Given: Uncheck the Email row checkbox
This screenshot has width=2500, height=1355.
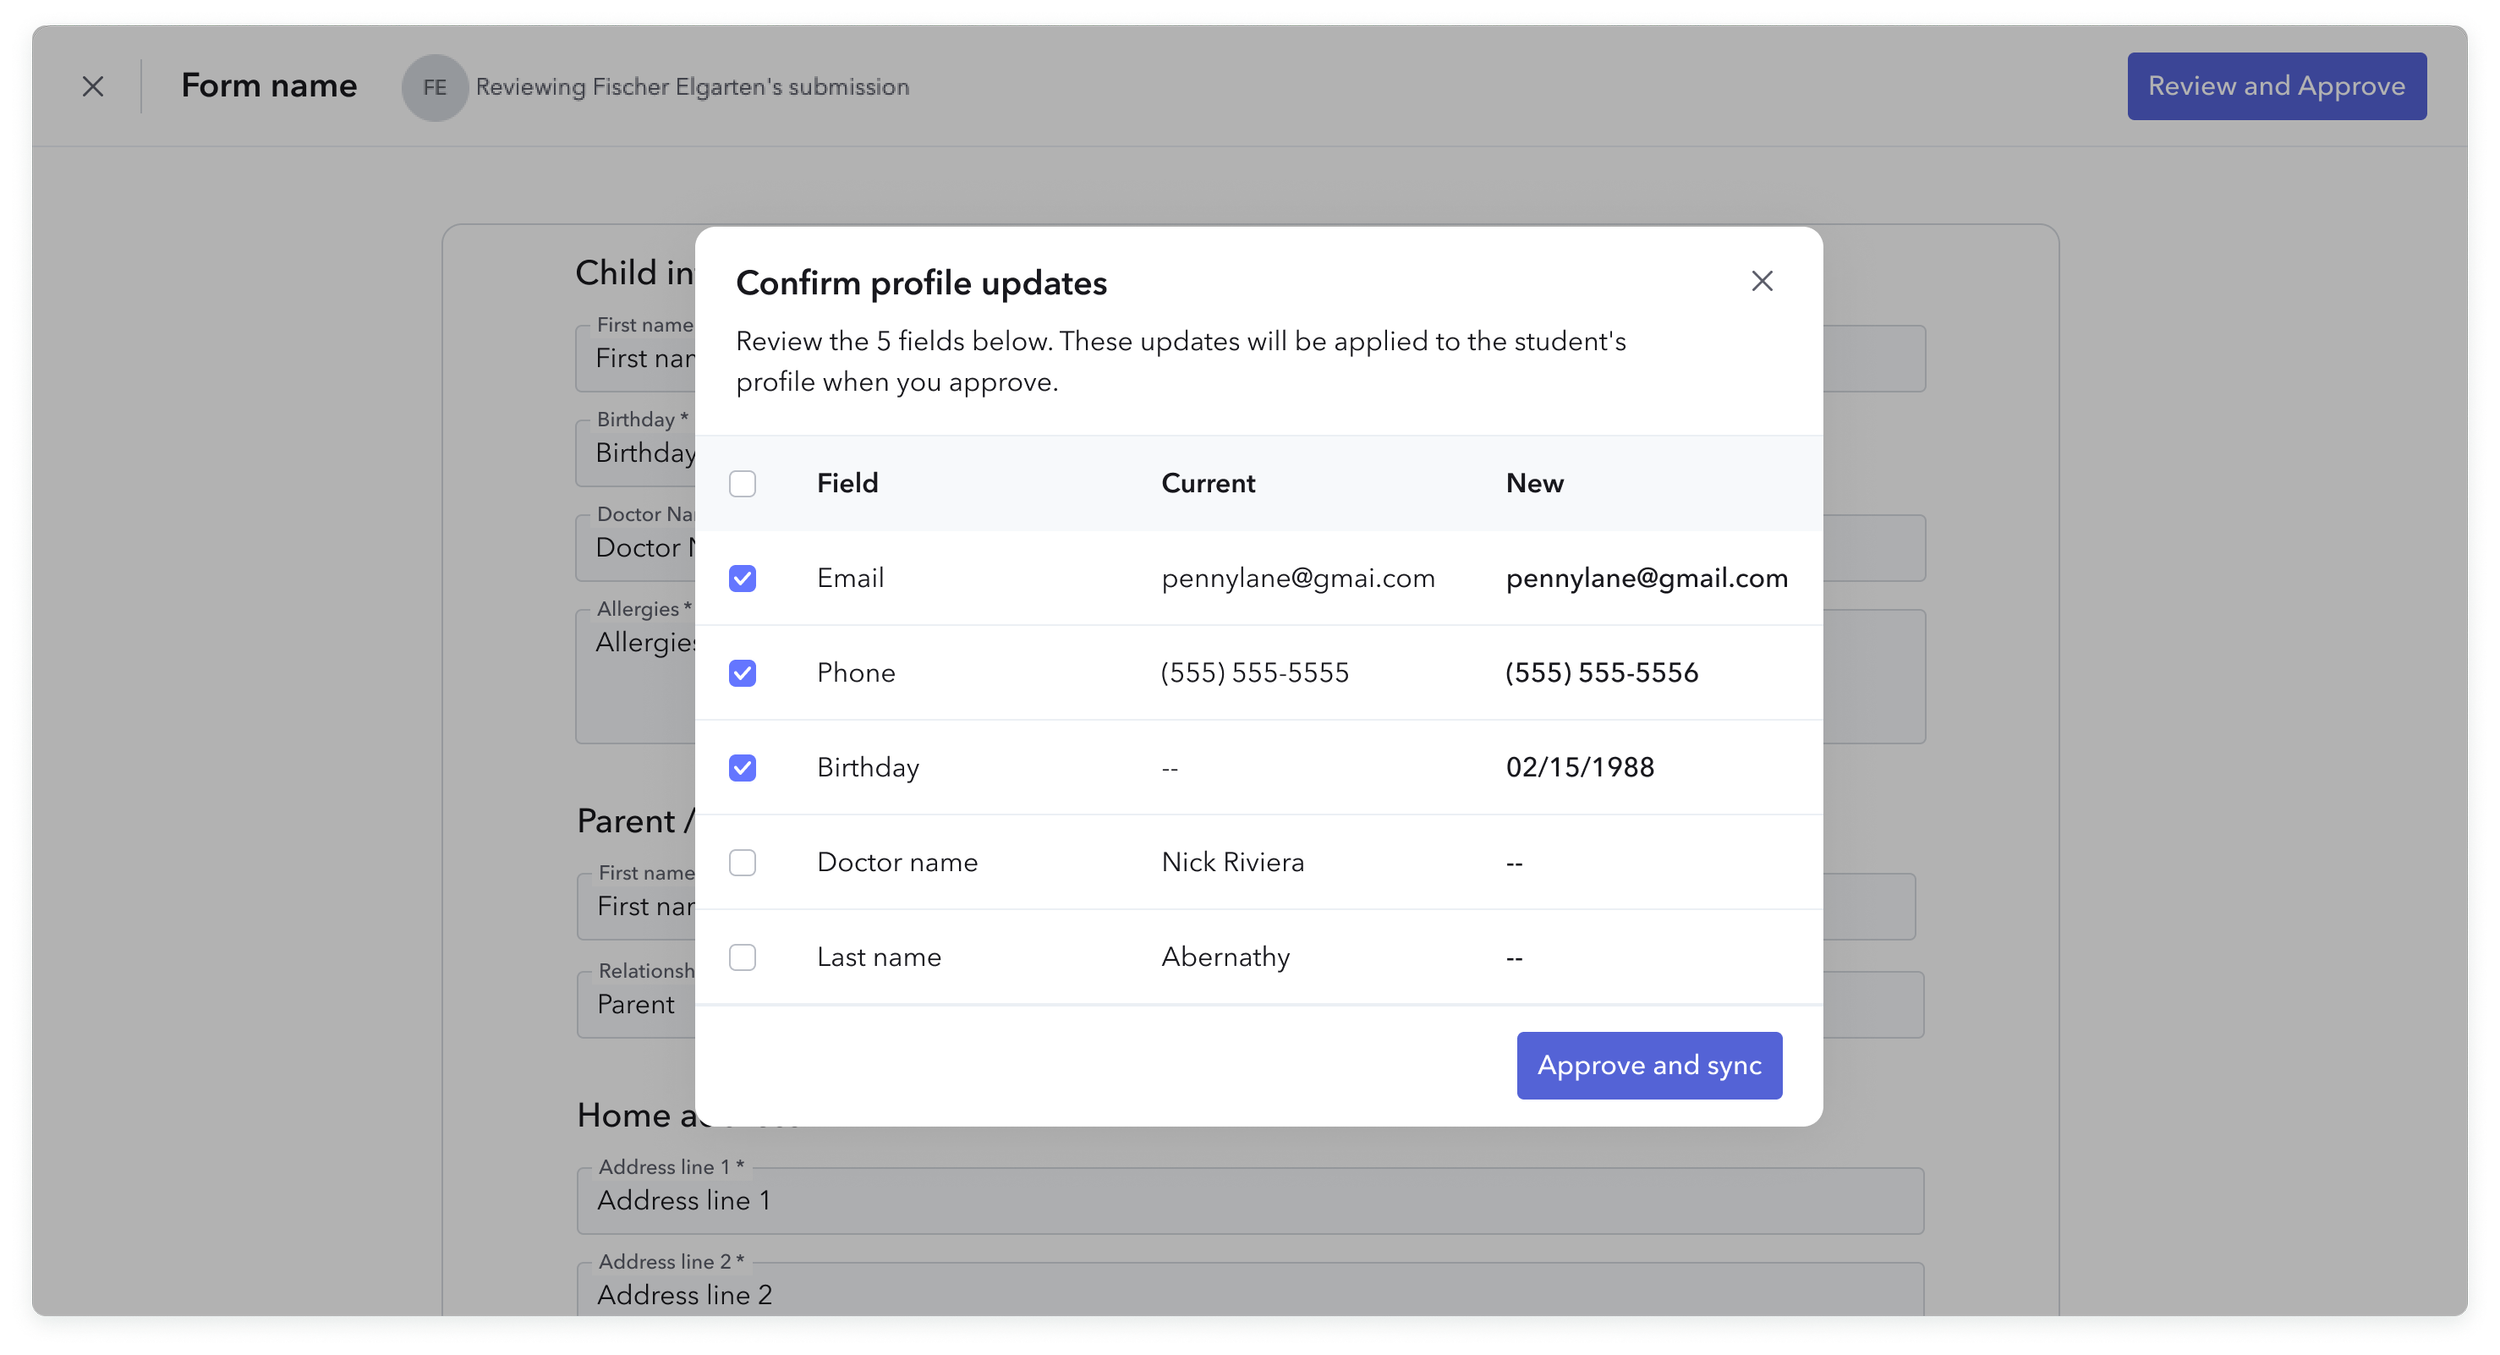Looking at the screenshot, I should 742,579.
